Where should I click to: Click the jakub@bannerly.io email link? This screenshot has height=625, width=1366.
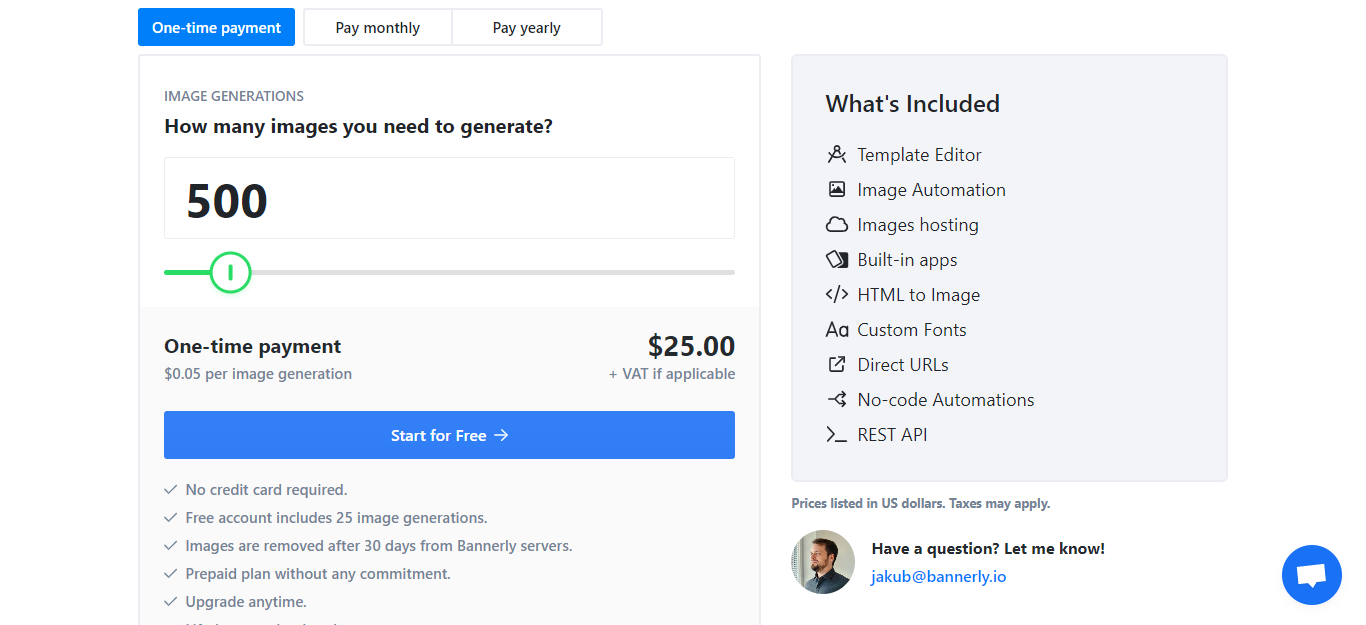pyautogui.click(x=939, y=577)
